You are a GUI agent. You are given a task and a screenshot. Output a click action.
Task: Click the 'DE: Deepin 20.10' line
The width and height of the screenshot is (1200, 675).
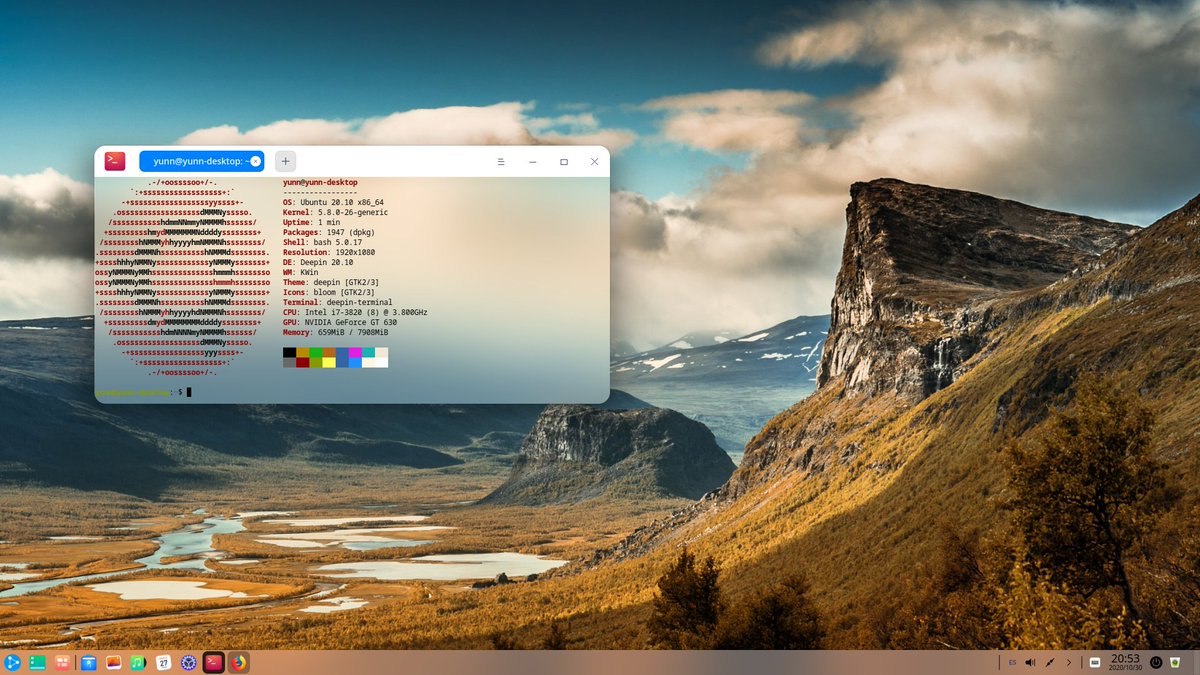[x=317, y=262]
